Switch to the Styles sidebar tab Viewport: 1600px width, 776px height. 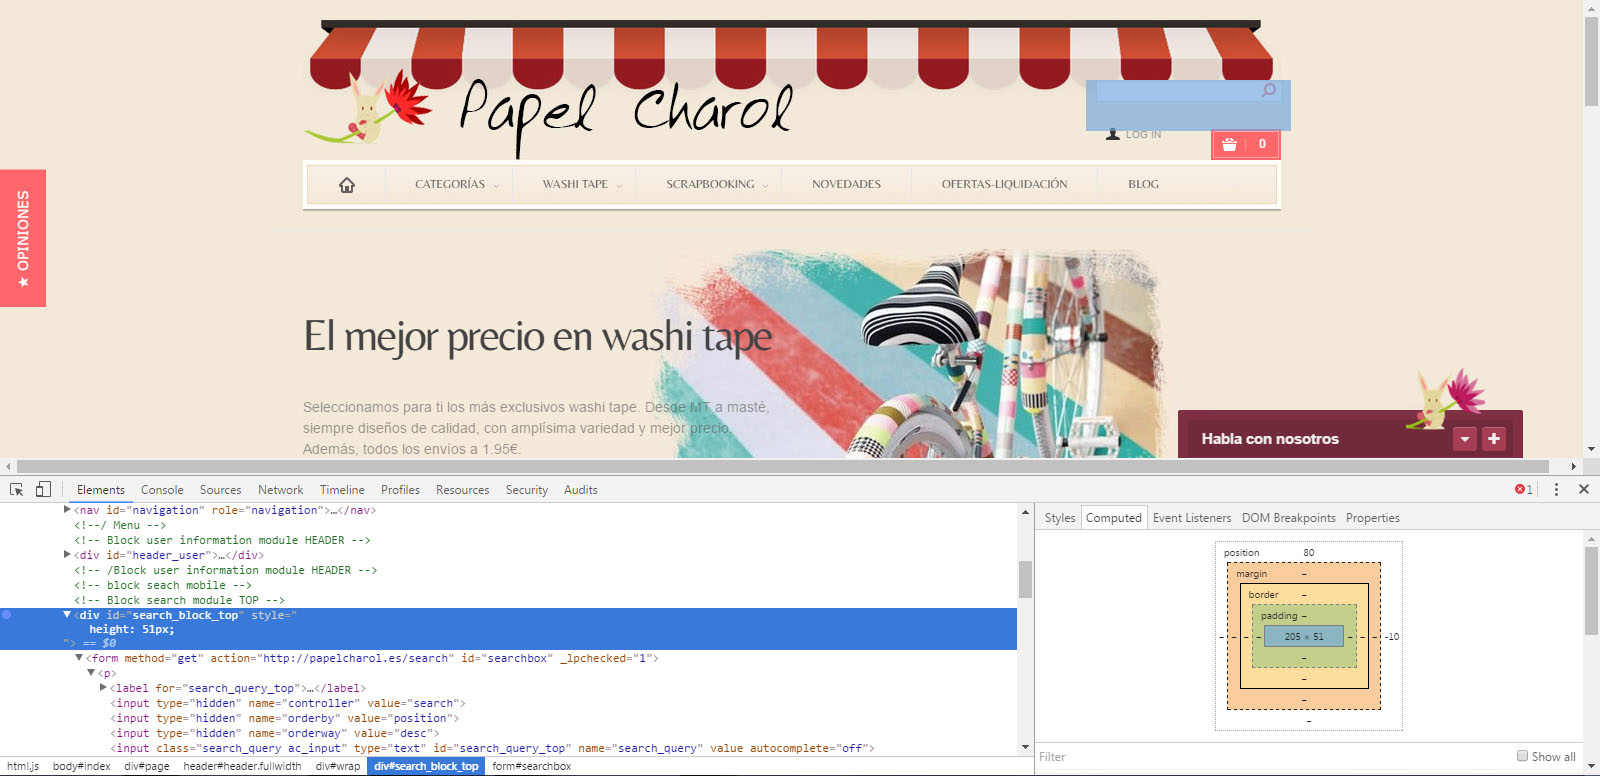click(1060, 518)
